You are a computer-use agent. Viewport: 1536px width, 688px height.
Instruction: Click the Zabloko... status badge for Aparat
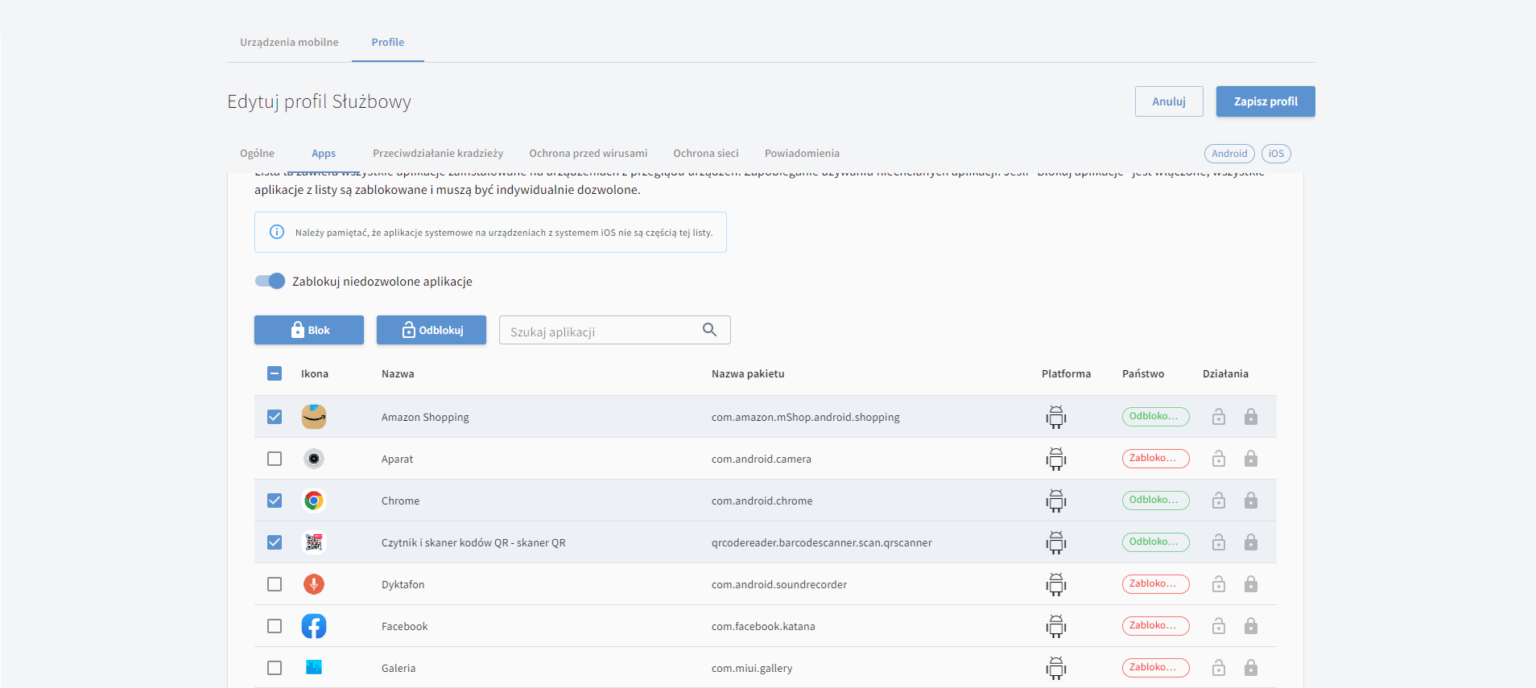1155,458
